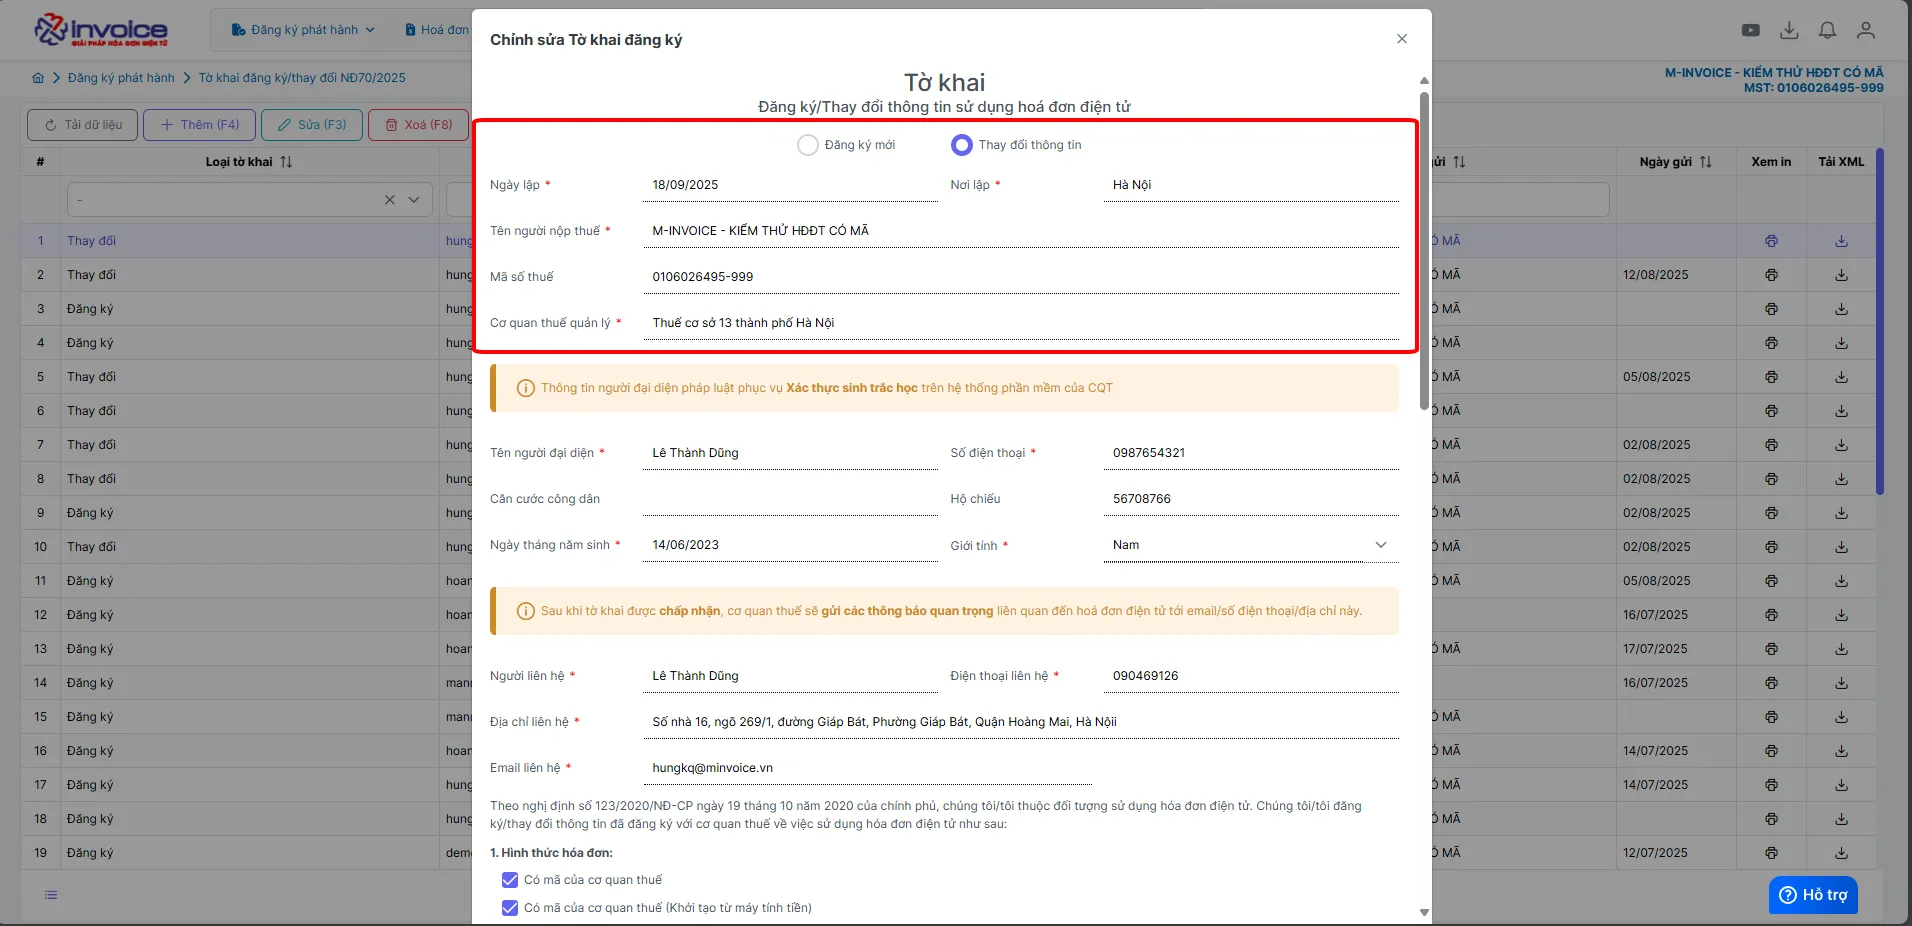Click the print icon in row 1
Screen dimensions: 1912x926
tap(1771, 241)
